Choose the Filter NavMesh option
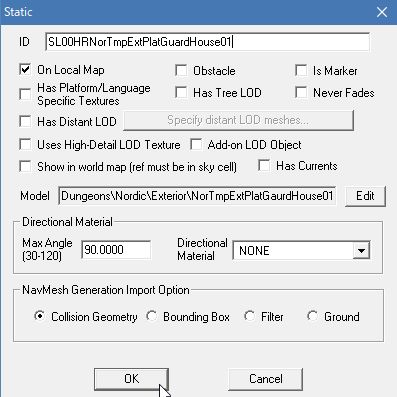Screen dimensions: 397x397 click(249, 316)
